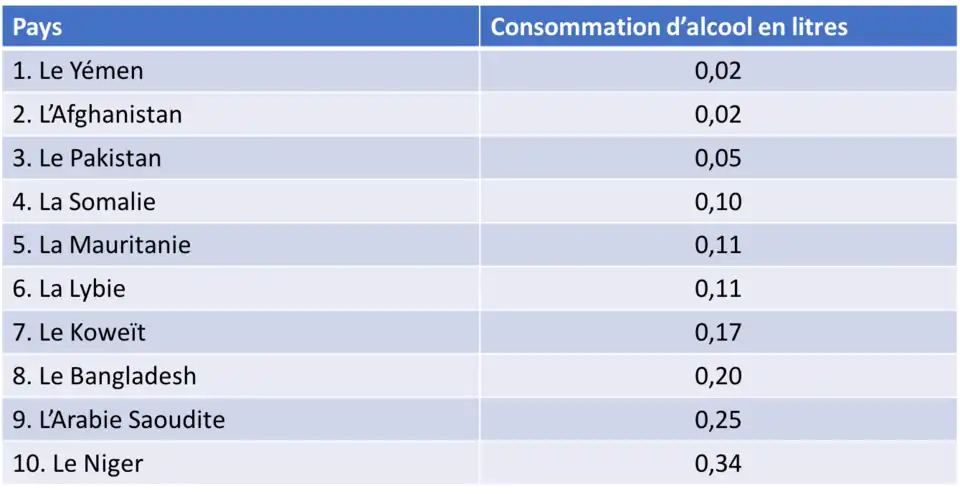Select the "1. Le Yémen" cell
Viewport: 960px width, 494px height.
(78, 71)
